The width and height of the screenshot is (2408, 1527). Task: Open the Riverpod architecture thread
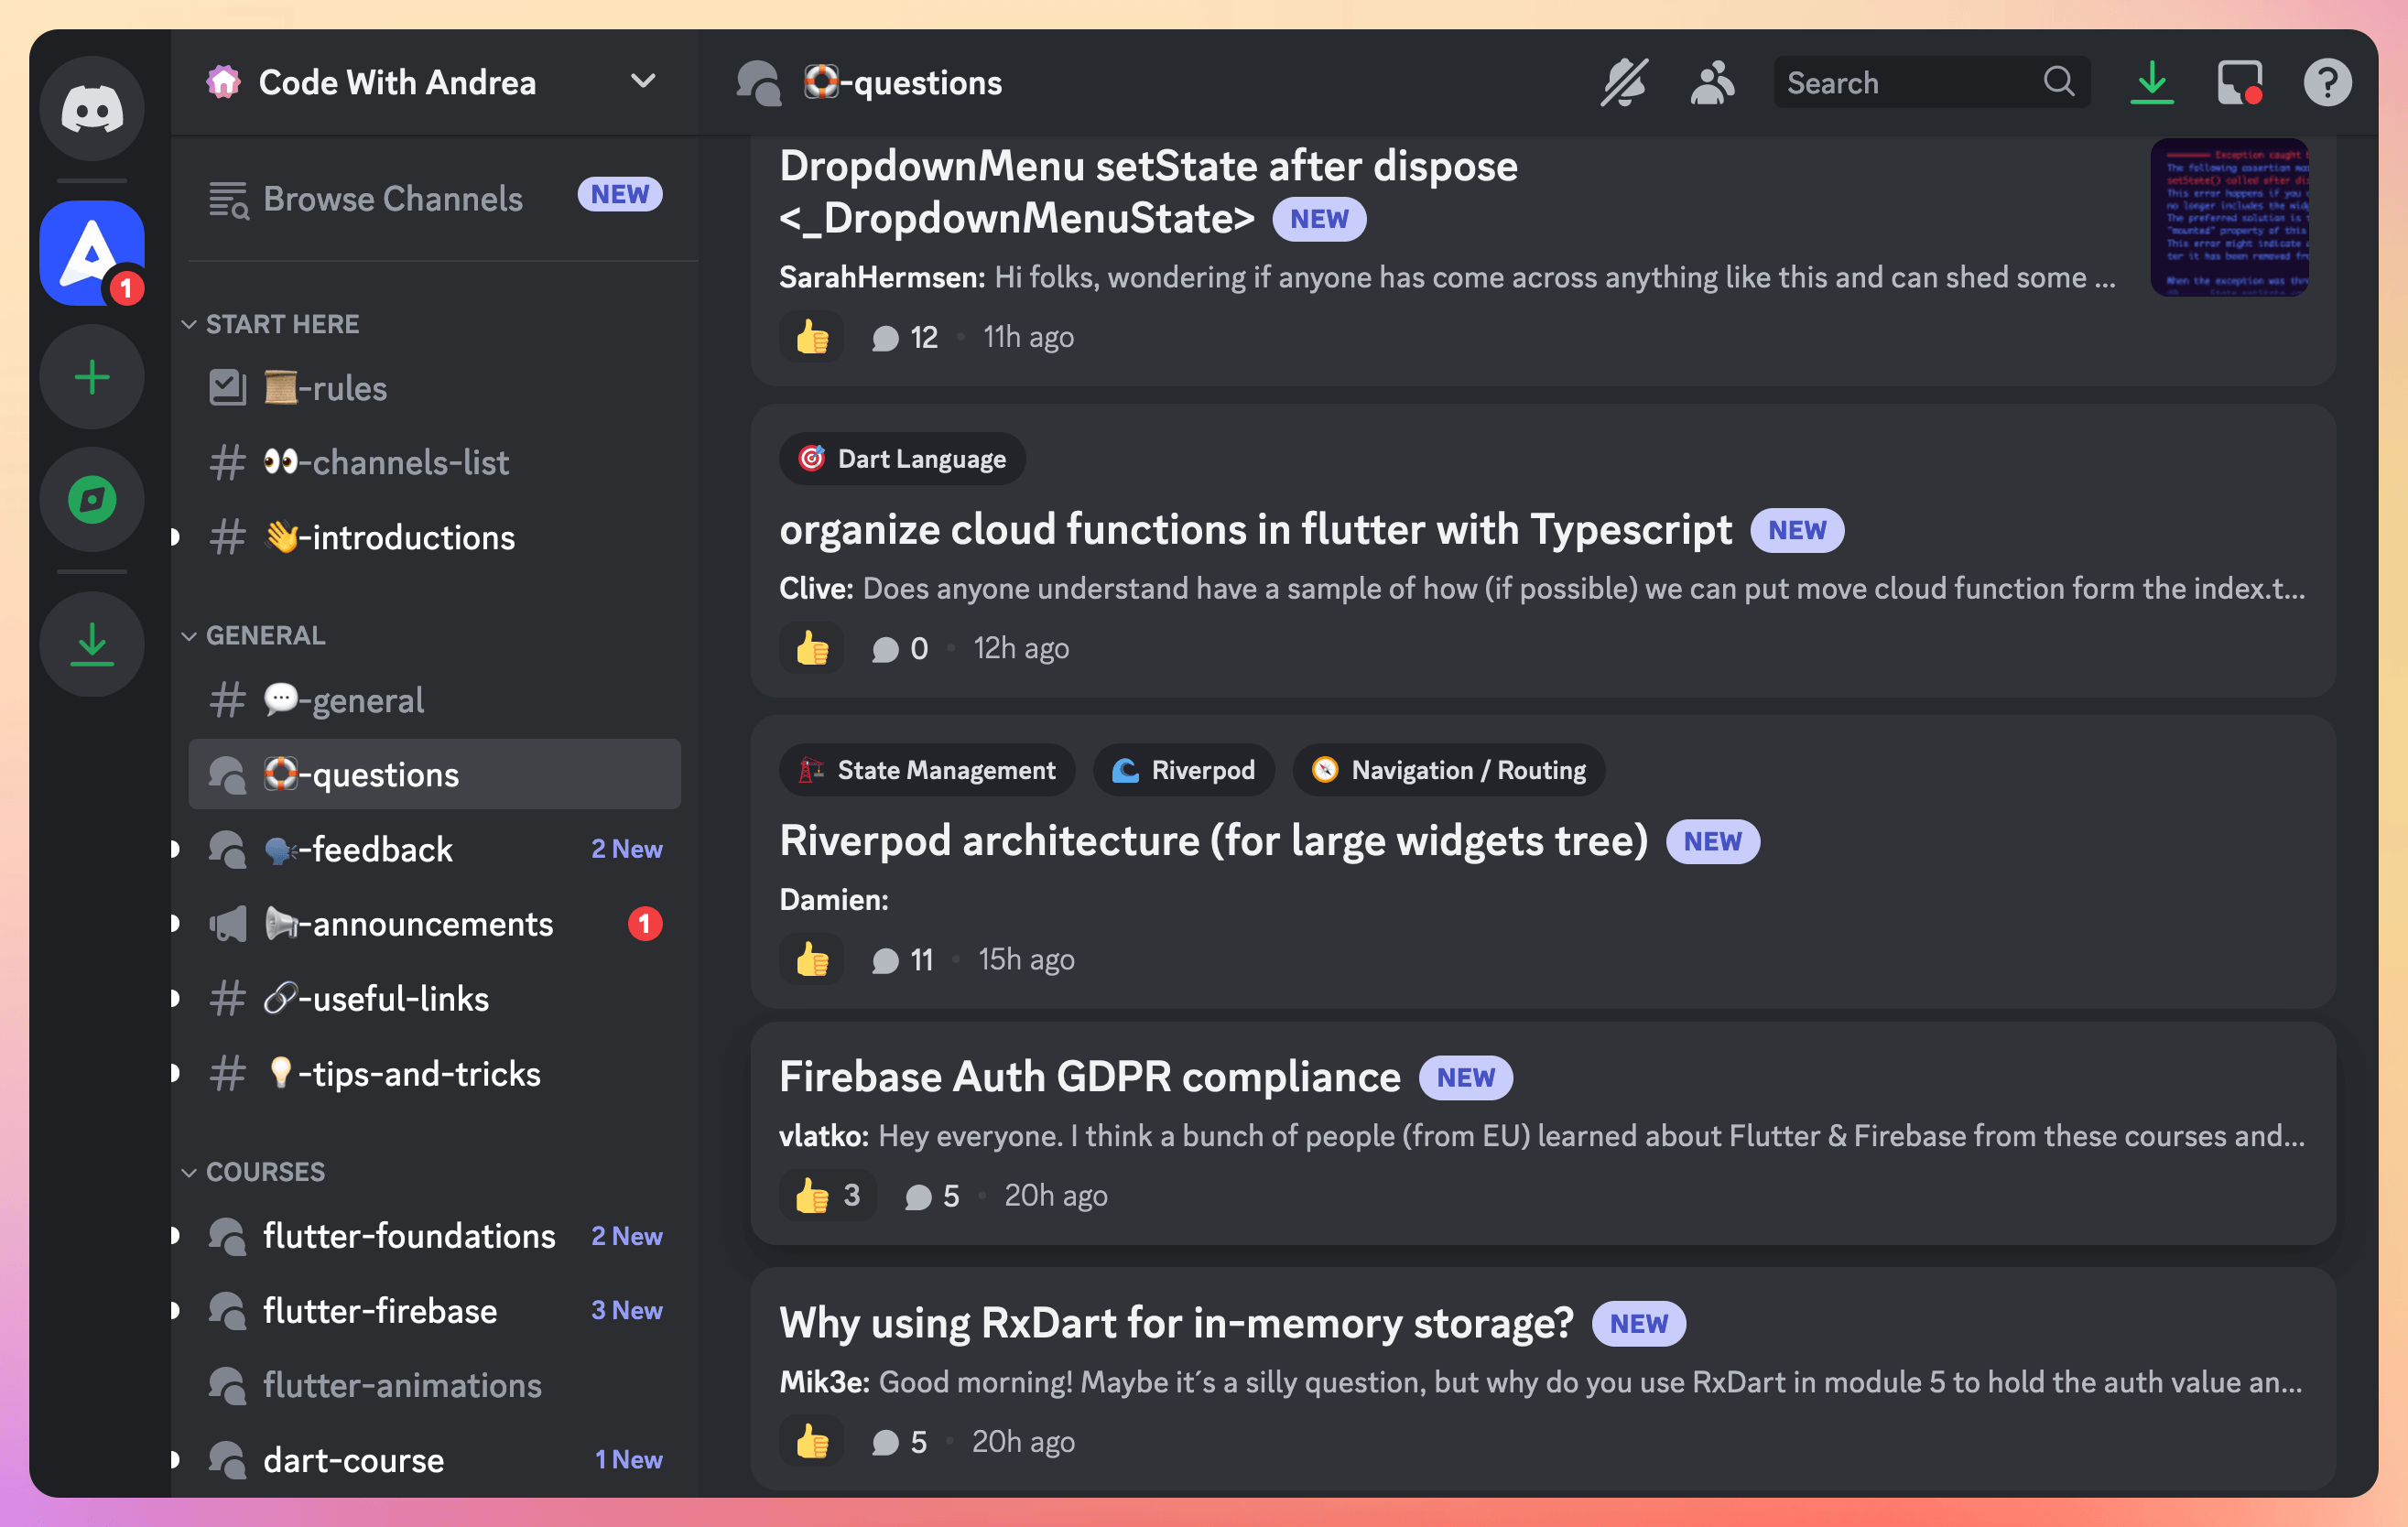click(x=1214, y=841)
